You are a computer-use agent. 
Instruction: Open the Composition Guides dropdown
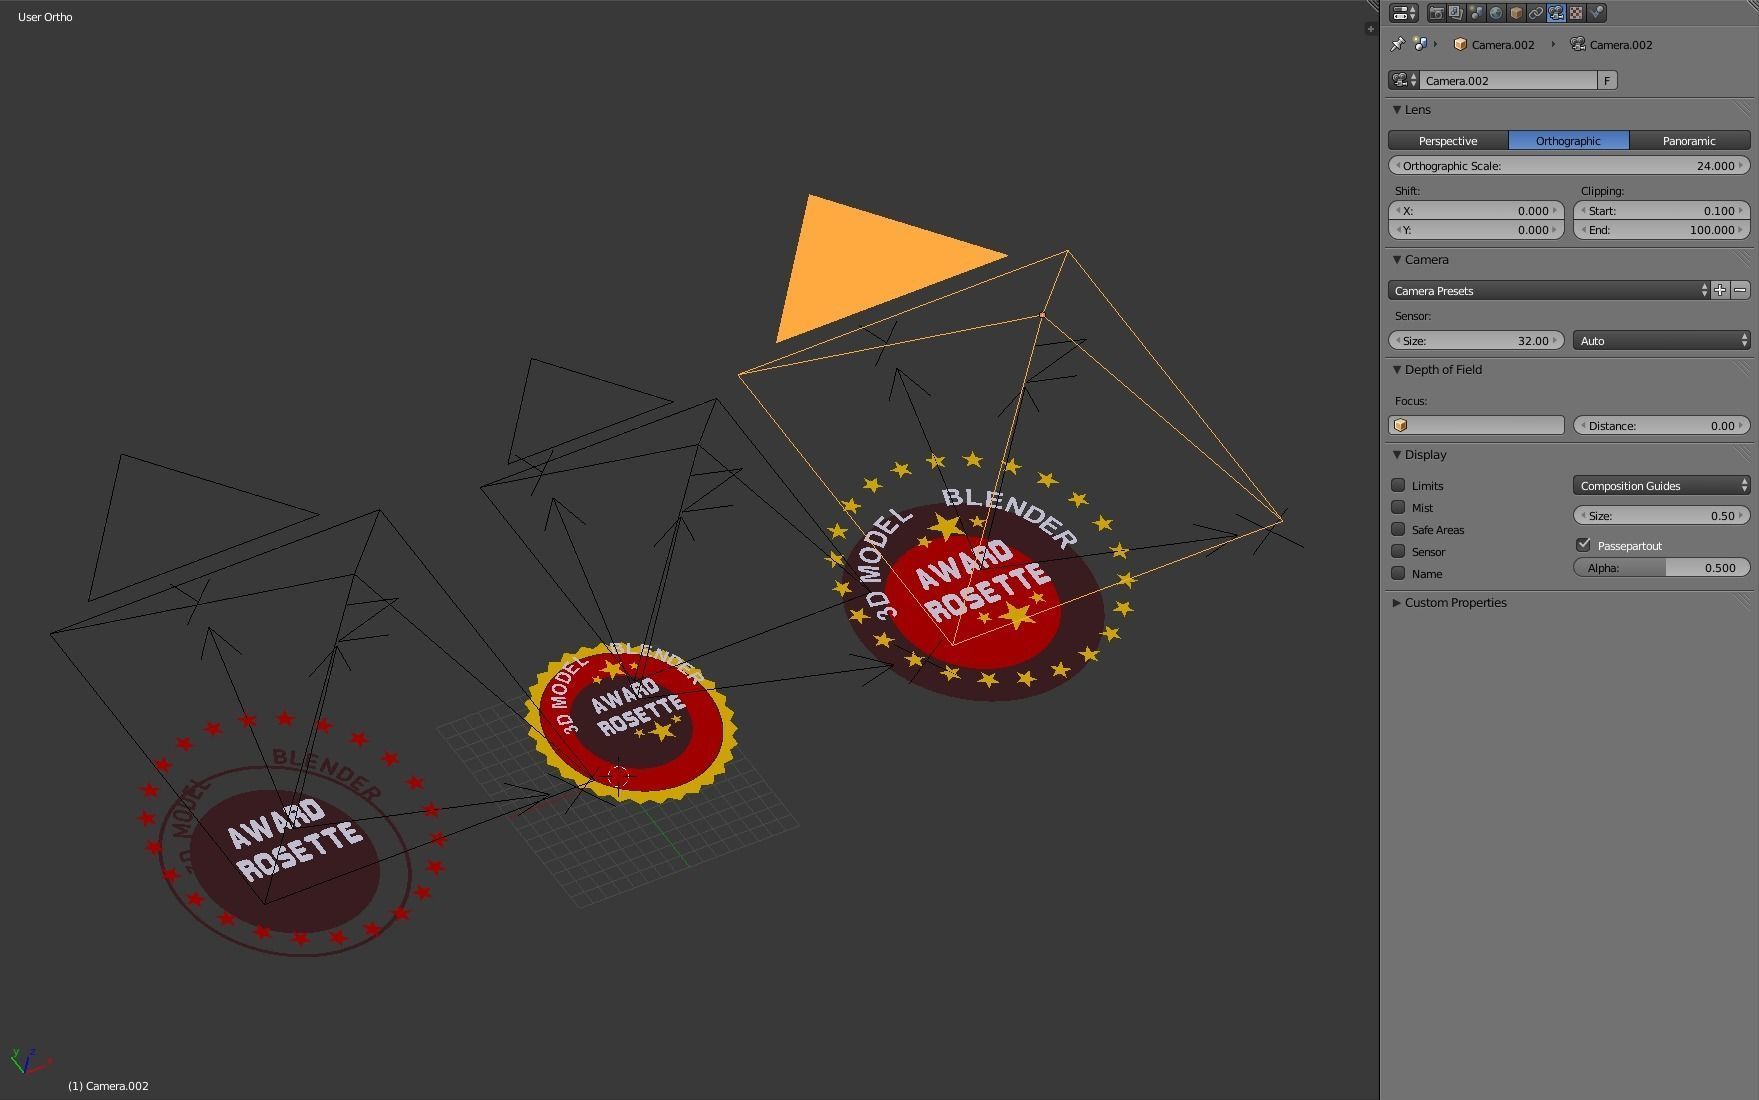[x=1662, y=485]
